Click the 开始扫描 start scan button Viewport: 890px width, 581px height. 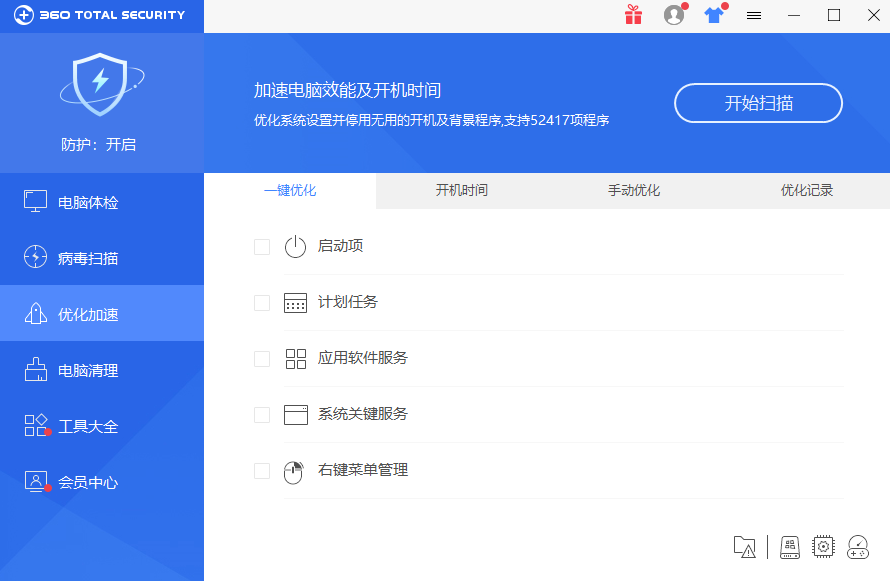pyautogui.click(x=757, y=103)
